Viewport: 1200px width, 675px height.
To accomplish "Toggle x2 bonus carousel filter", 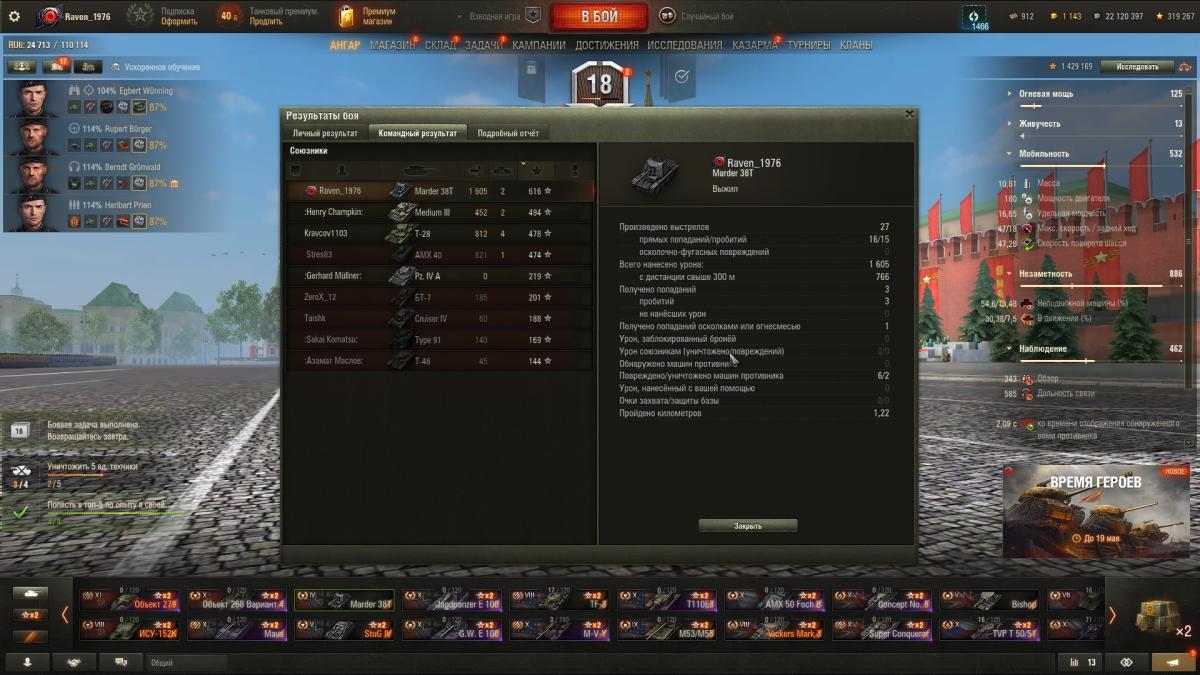I will (30, 614).
